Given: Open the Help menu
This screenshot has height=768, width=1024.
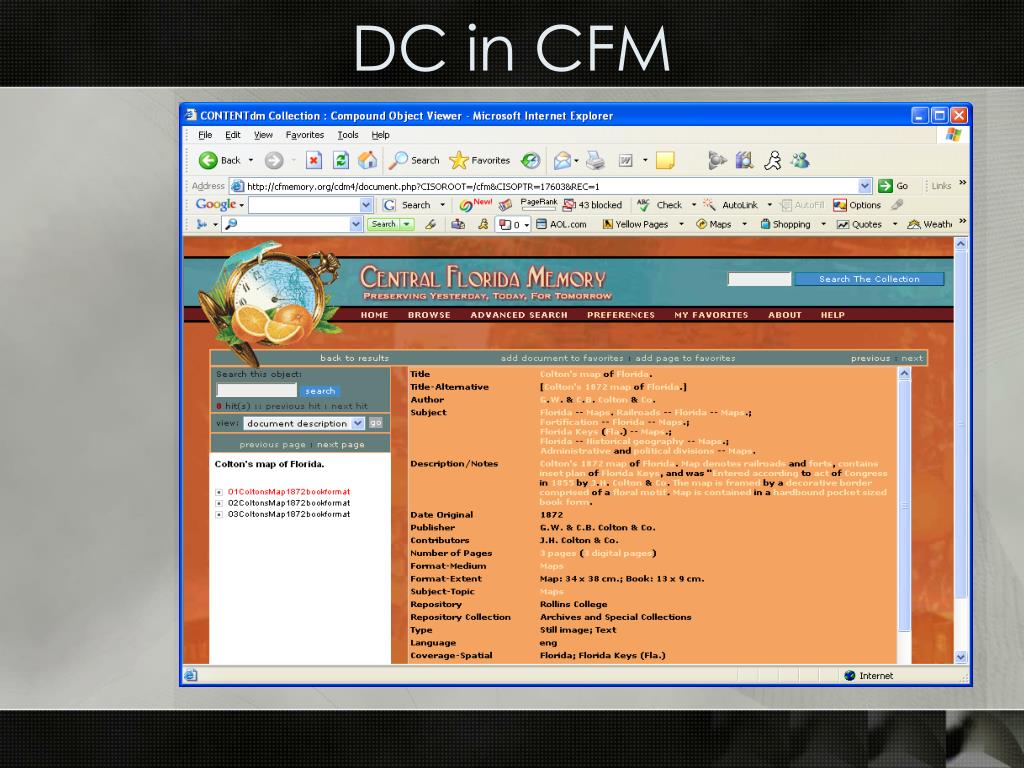Looking at the screenshot, I should [x=380, y=135].
